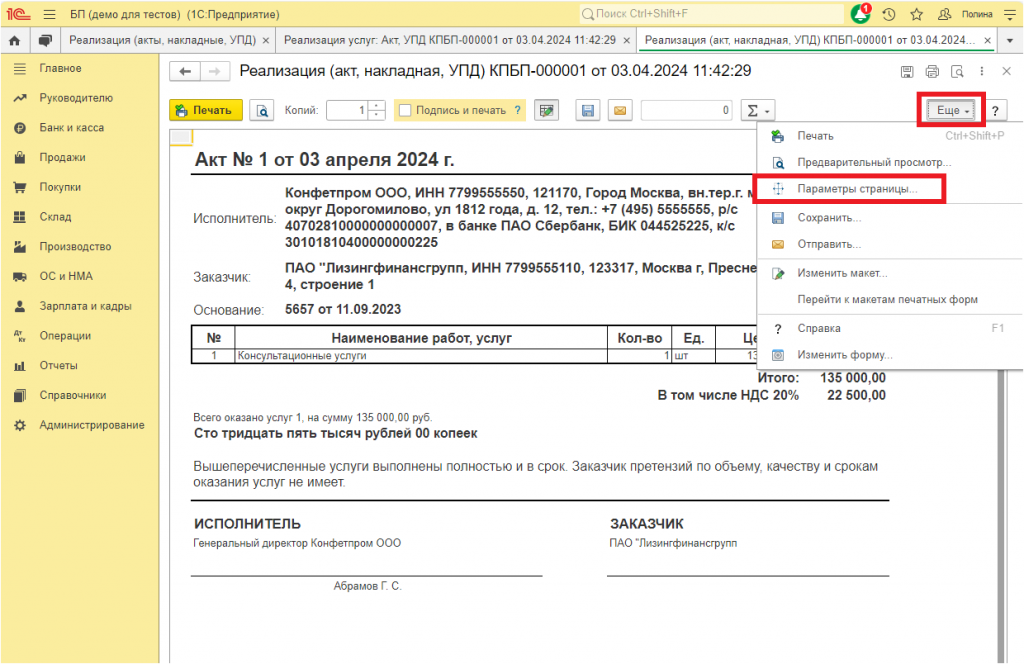Click the save floppy disk toolbar icon
The image size is (1024, 664).
click(588, 110)
